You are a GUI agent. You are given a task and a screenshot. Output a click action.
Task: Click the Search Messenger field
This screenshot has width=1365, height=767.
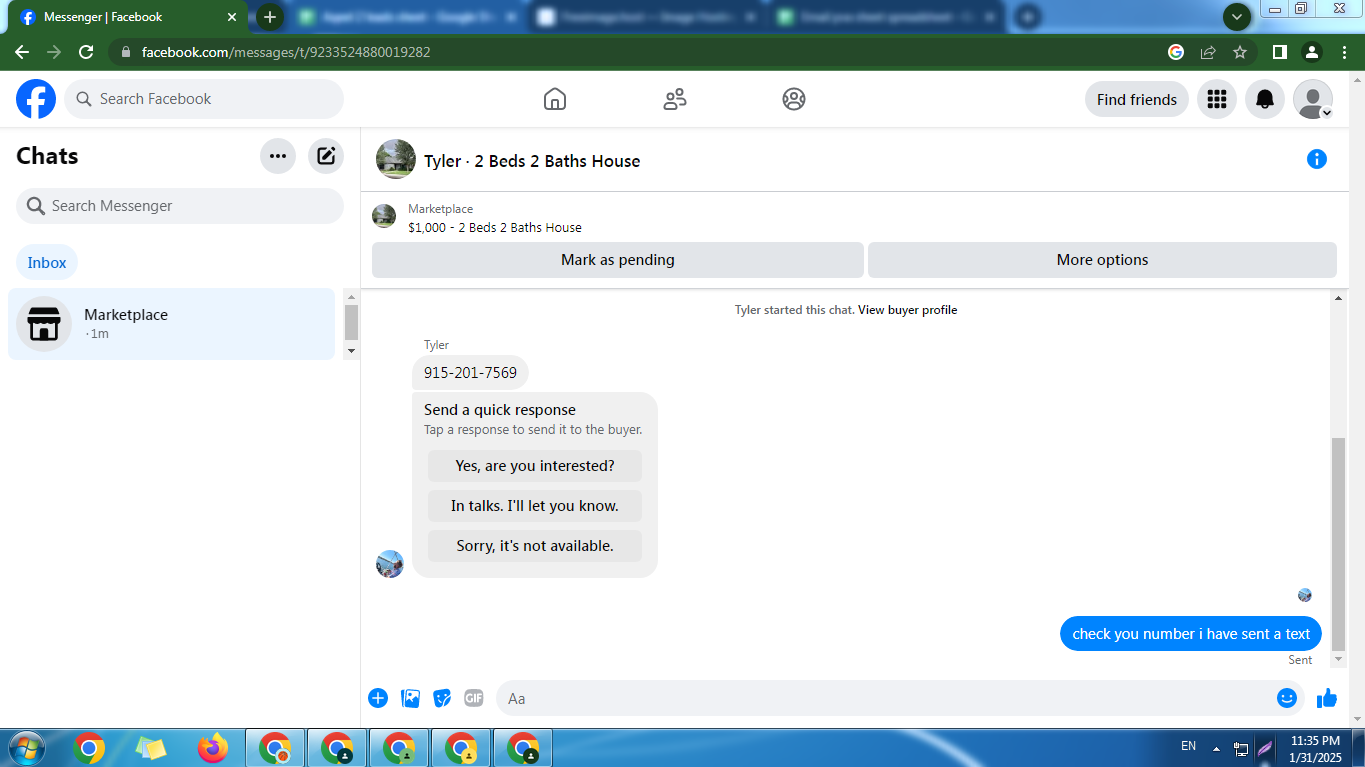[x=180, y=206]
